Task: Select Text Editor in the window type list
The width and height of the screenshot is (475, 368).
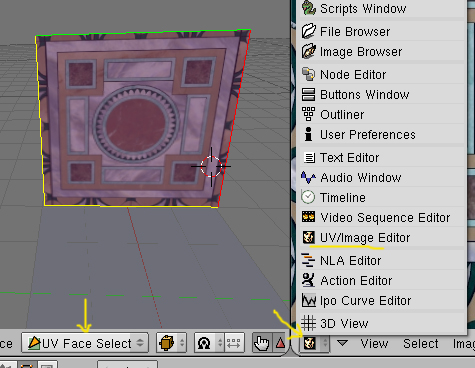Action: point(382,157)
